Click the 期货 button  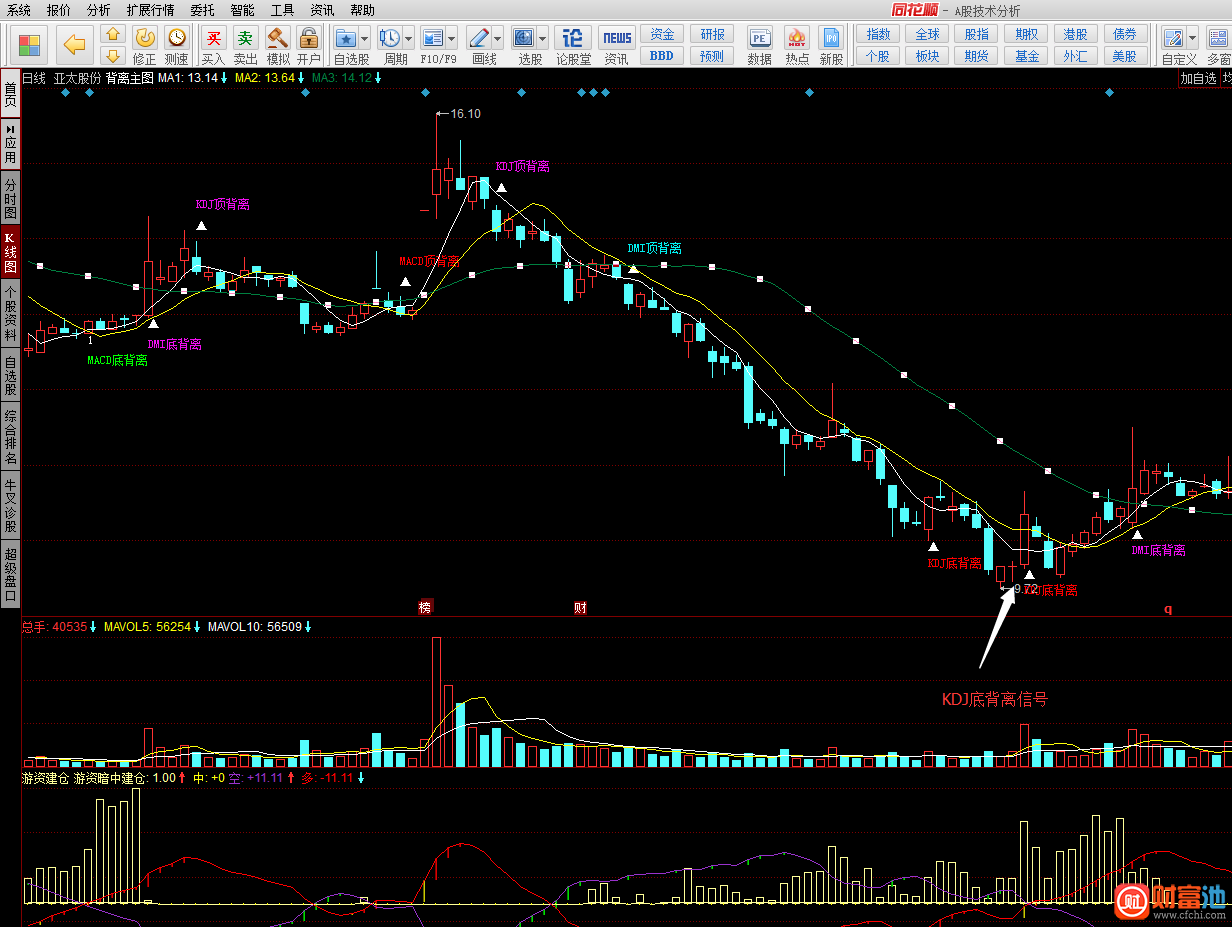pyautogui.click(x=977, y=56)
